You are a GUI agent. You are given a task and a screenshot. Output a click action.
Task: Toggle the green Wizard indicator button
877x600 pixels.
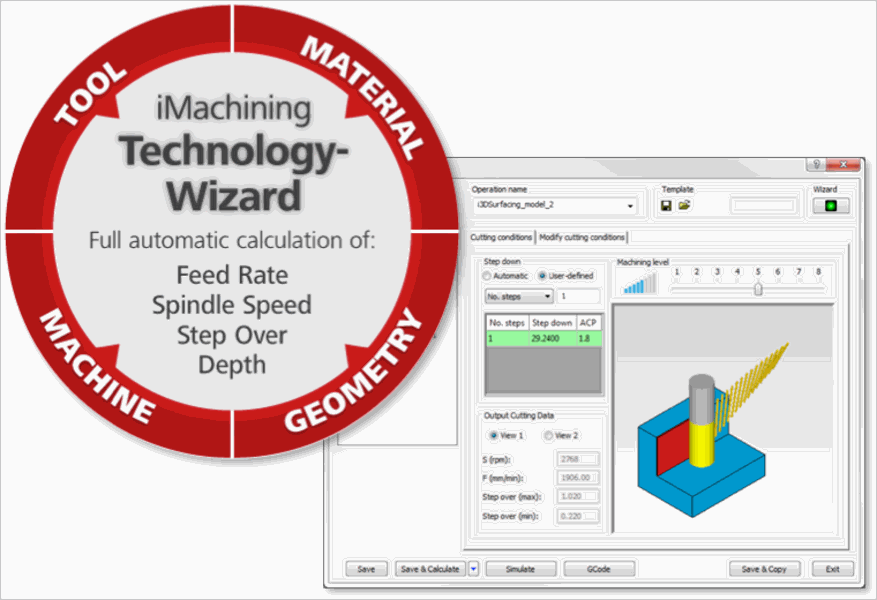(x=830, y=205)
